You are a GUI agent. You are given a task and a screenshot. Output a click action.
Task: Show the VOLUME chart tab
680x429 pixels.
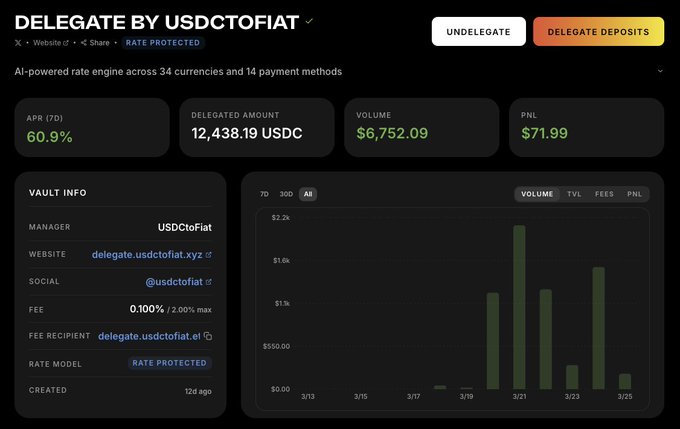[x=537, y=194]
